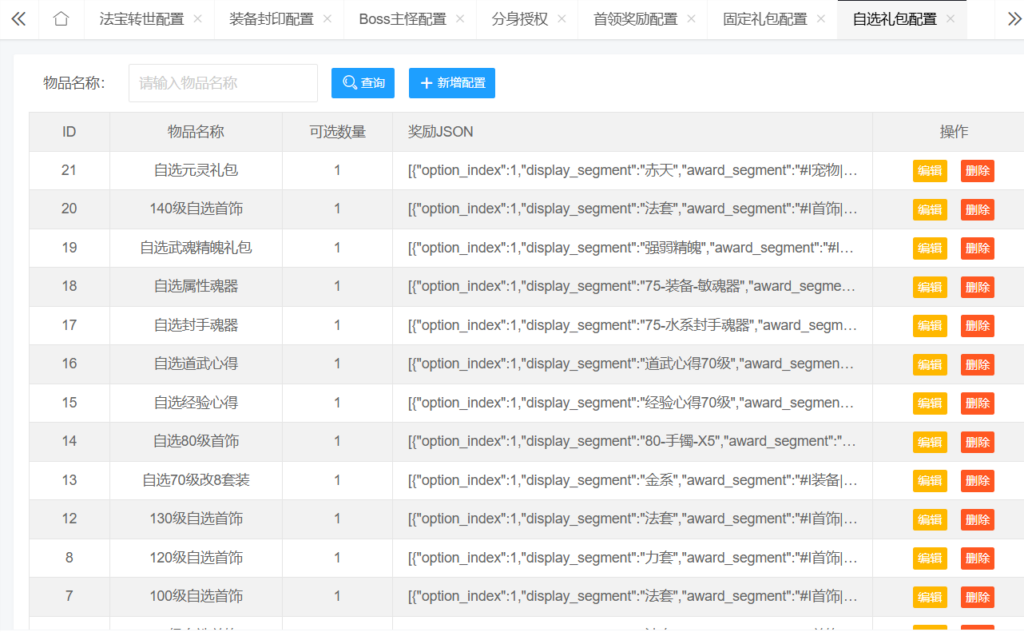
Task: Delete the 自选武魂精魄礼包 row
Action: (x=978, y=248)
